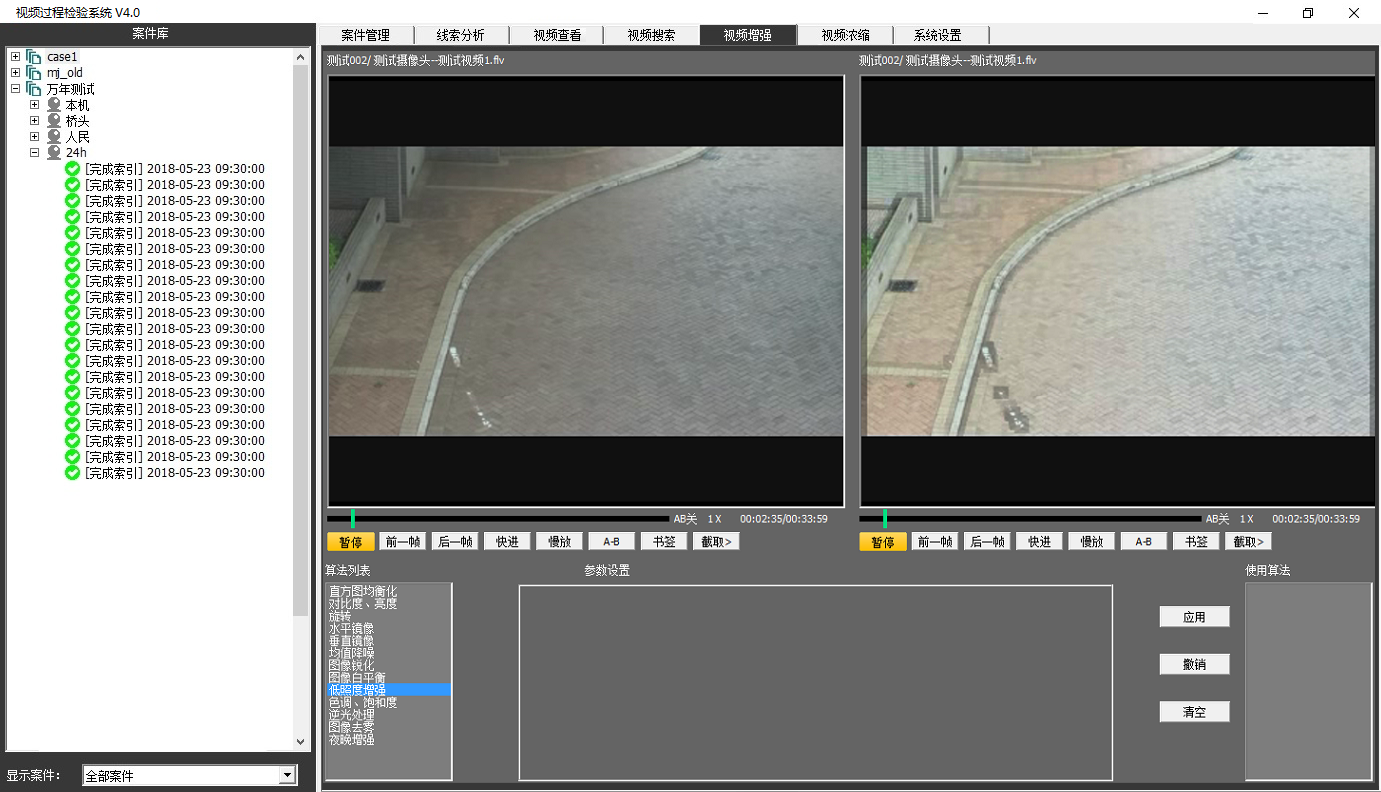Click the 万年测试 case folder icon

[34, 89]
